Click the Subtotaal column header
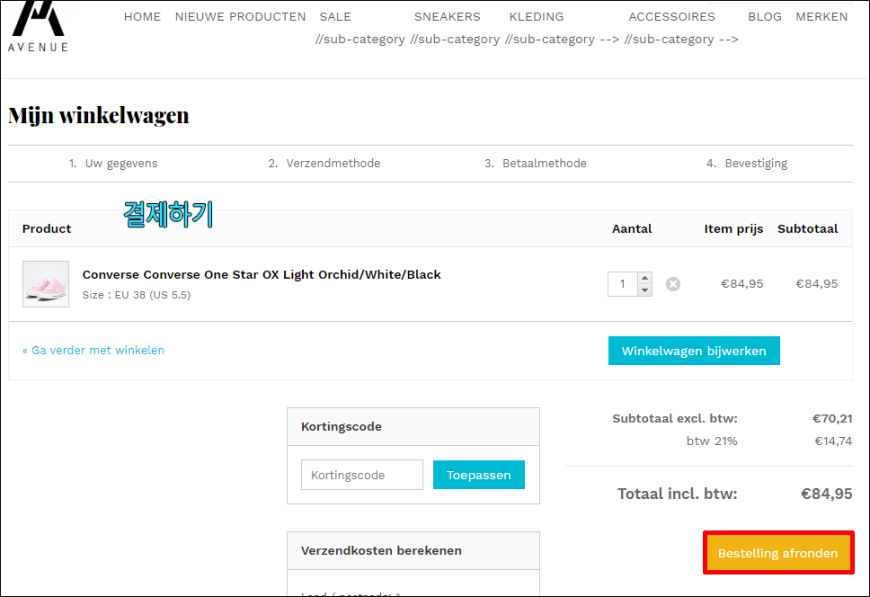Image resolution: width=870 pixels, height=597 pixels. tap(807, 229)
